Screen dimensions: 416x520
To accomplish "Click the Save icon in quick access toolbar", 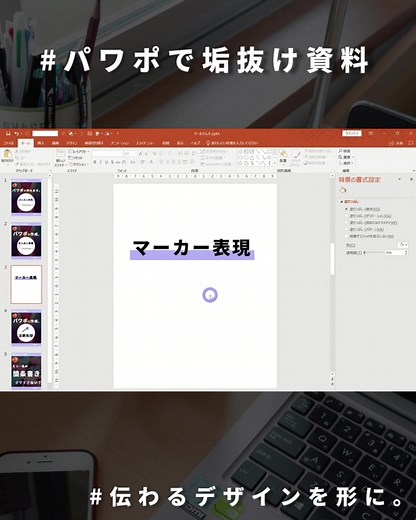I will [x=8, y=134].
